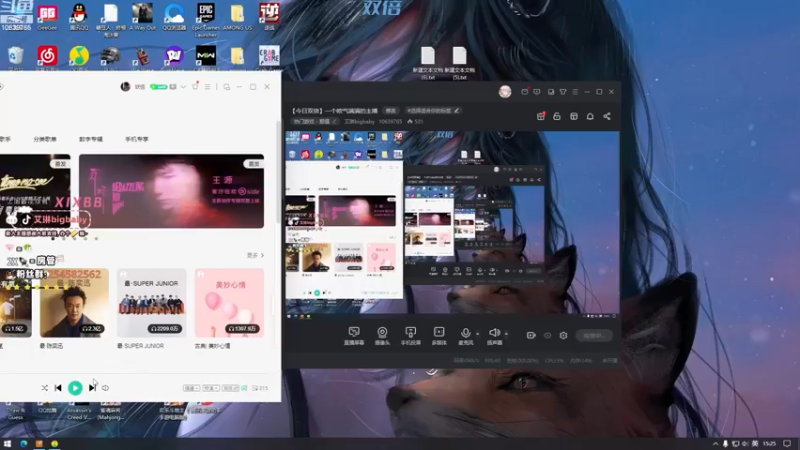This screenshot has height=450, width=800.
Task: Select 直播屏幕 screen capture source
Action: (x=354, y=336)
